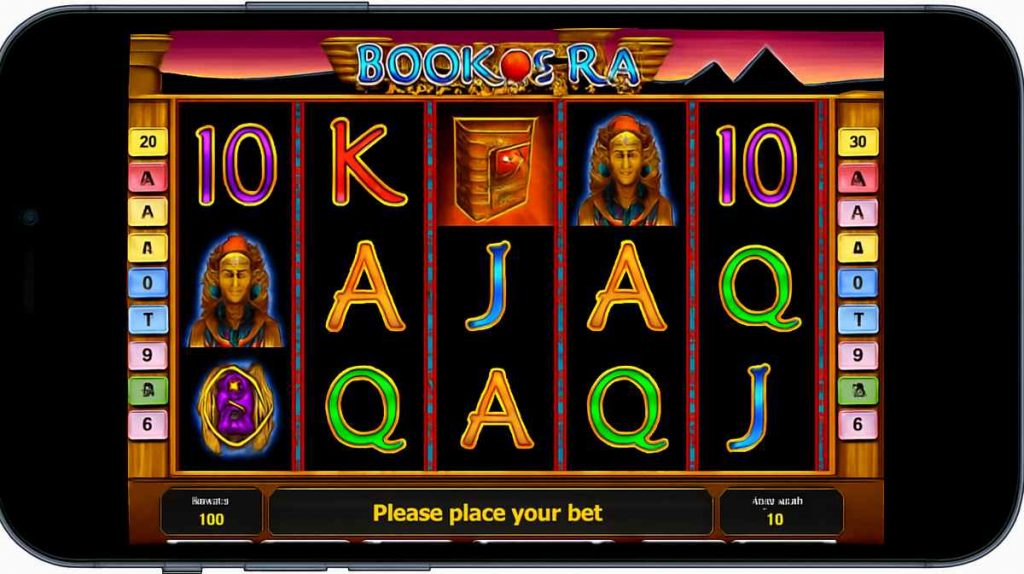Click the right blue T payline marker

(857, 319)
